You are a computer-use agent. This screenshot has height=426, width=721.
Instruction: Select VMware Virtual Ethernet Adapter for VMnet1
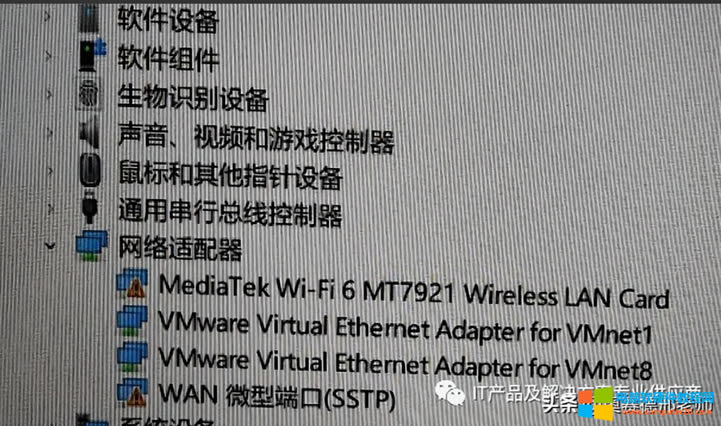405,328
